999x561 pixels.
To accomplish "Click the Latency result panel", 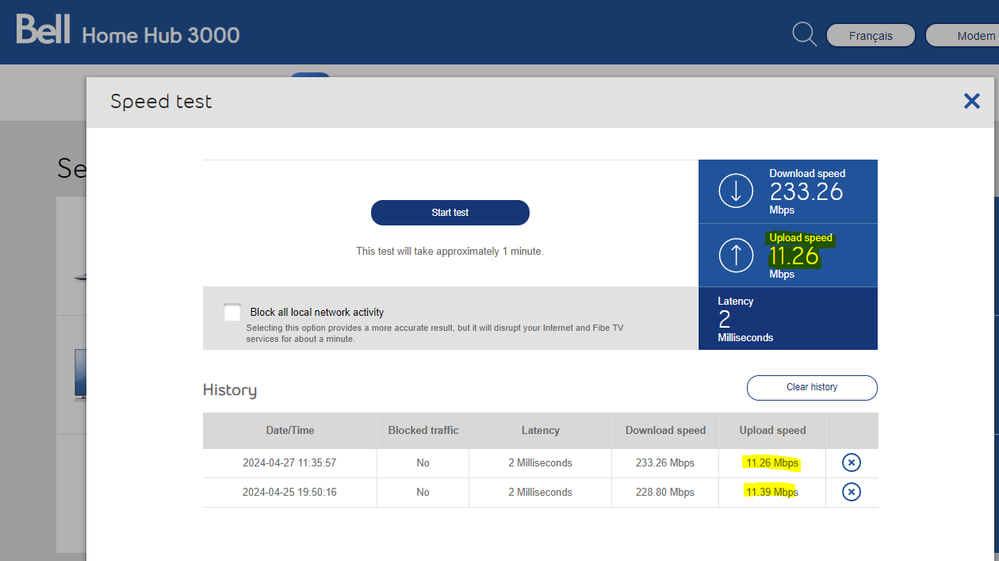I will (787, 319).
